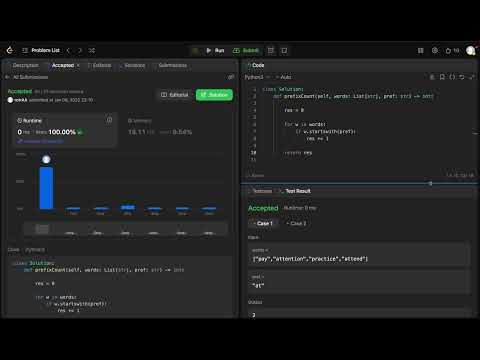480x360 pixels.
Task: Switch to the Test Result tab
Action: 295,191
